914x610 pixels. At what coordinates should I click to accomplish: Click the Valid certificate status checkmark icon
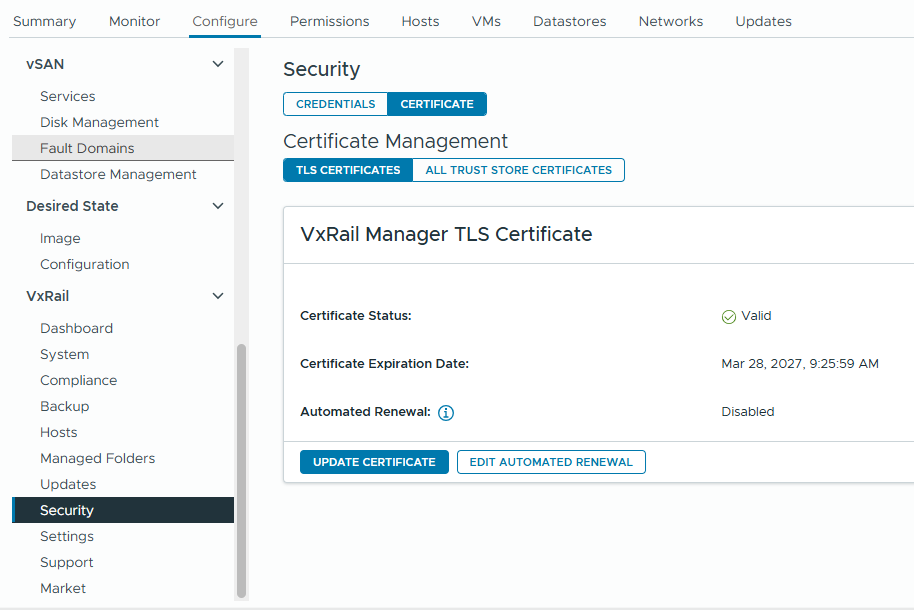pos(729,315)
